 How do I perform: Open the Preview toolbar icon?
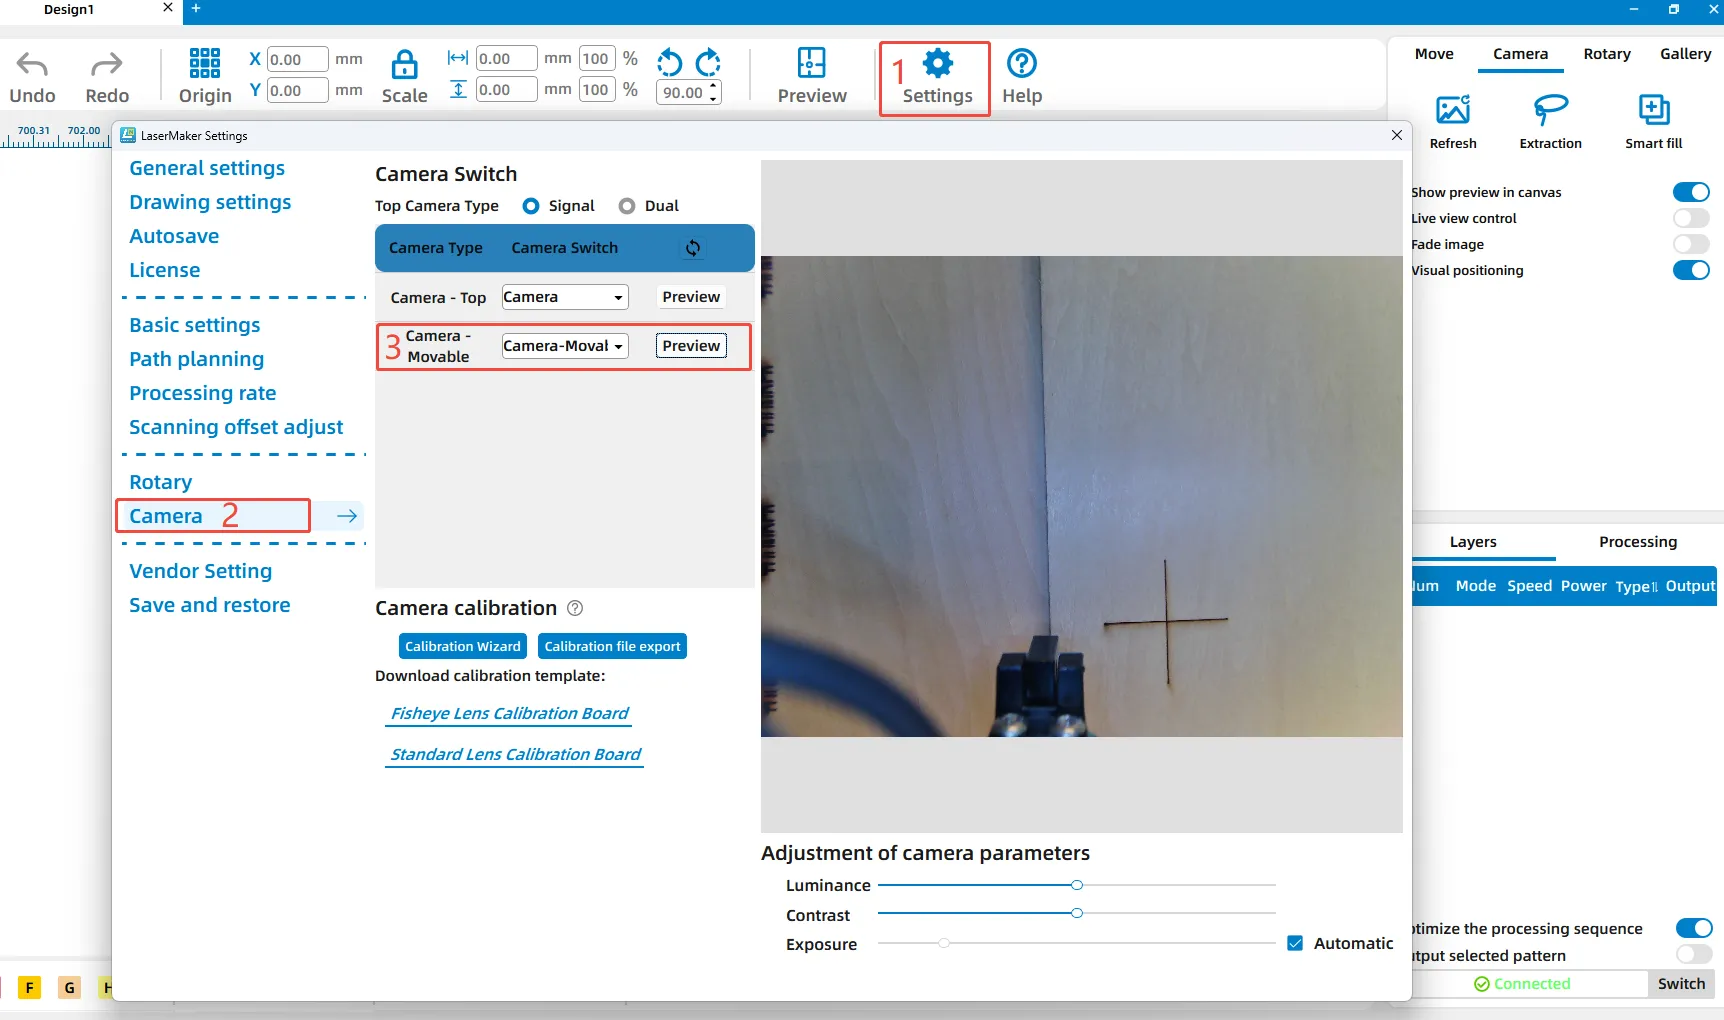(x=811, y=63)
